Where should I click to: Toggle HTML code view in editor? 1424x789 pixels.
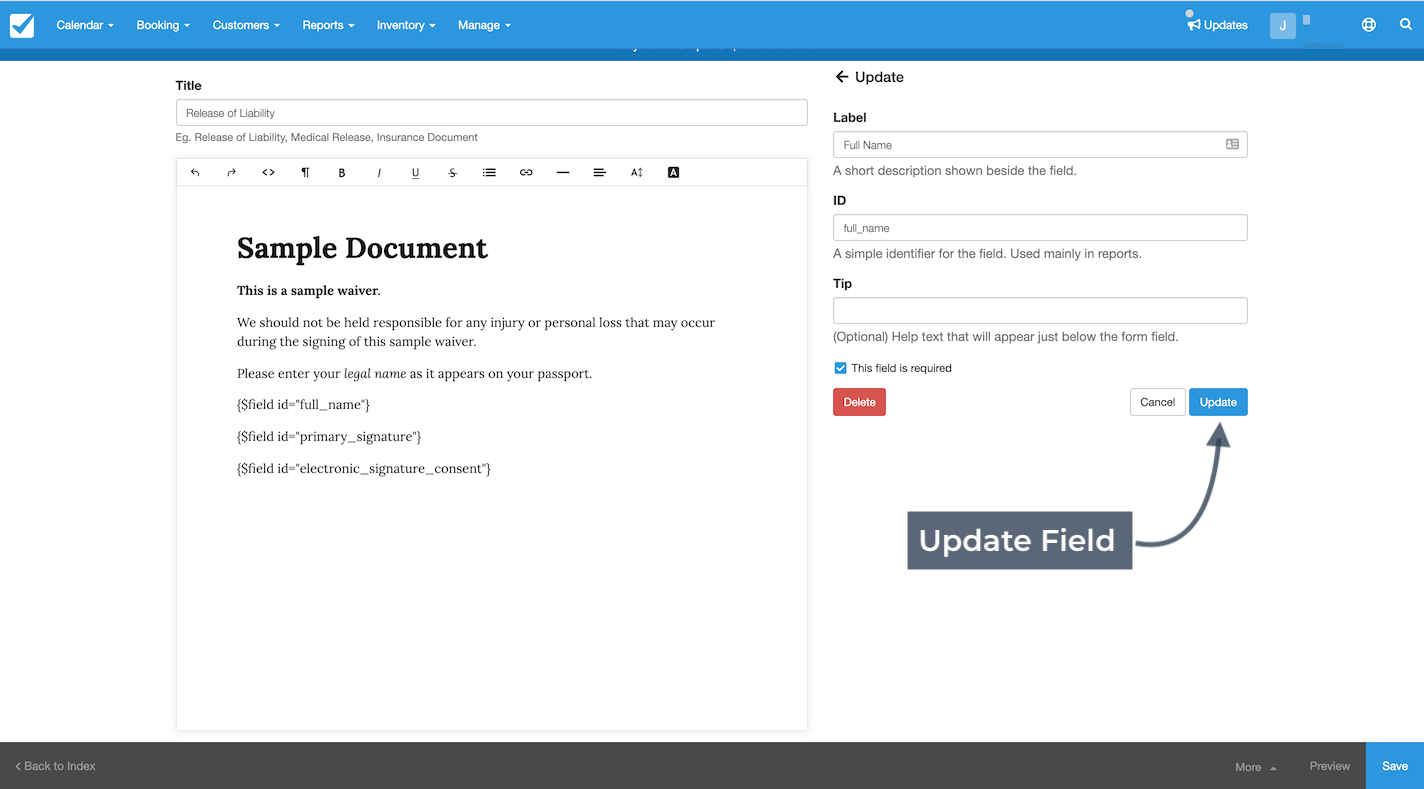pyautogui.click(x=268, y=173)
